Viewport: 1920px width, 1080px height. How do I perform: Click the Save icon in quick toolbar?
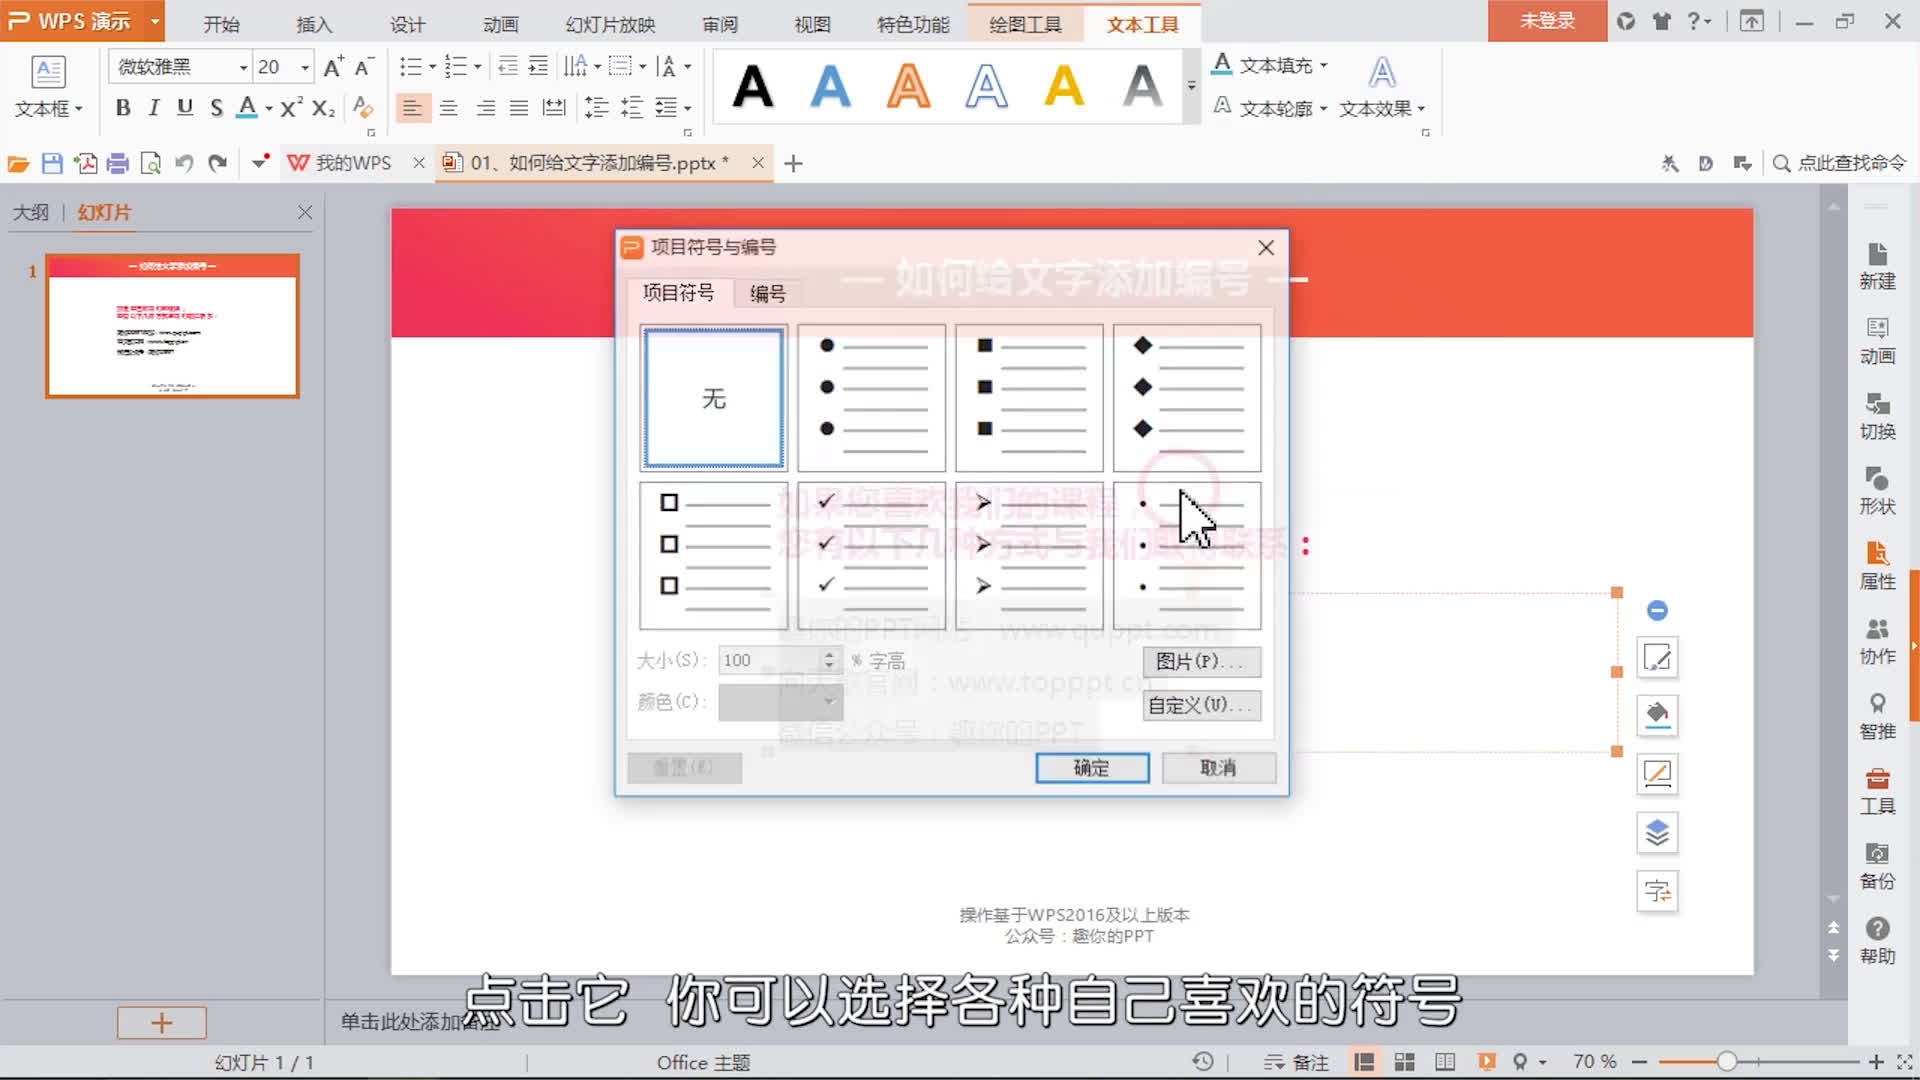click(x=52, y=163)
